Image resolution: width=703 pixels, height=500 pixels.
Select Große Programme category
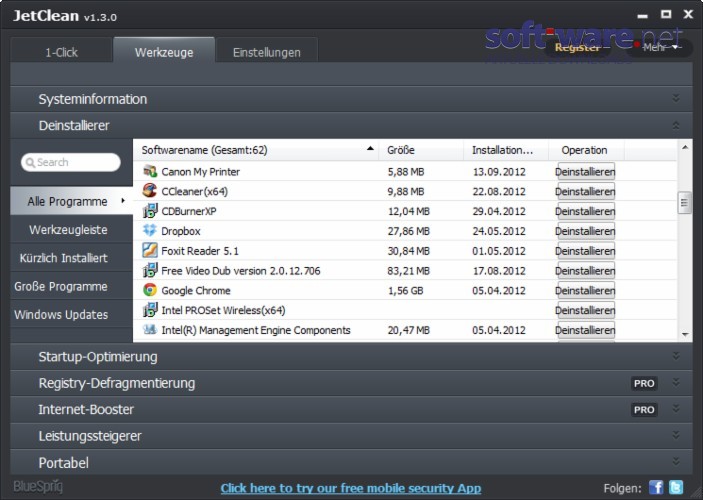tap(72, 286)
